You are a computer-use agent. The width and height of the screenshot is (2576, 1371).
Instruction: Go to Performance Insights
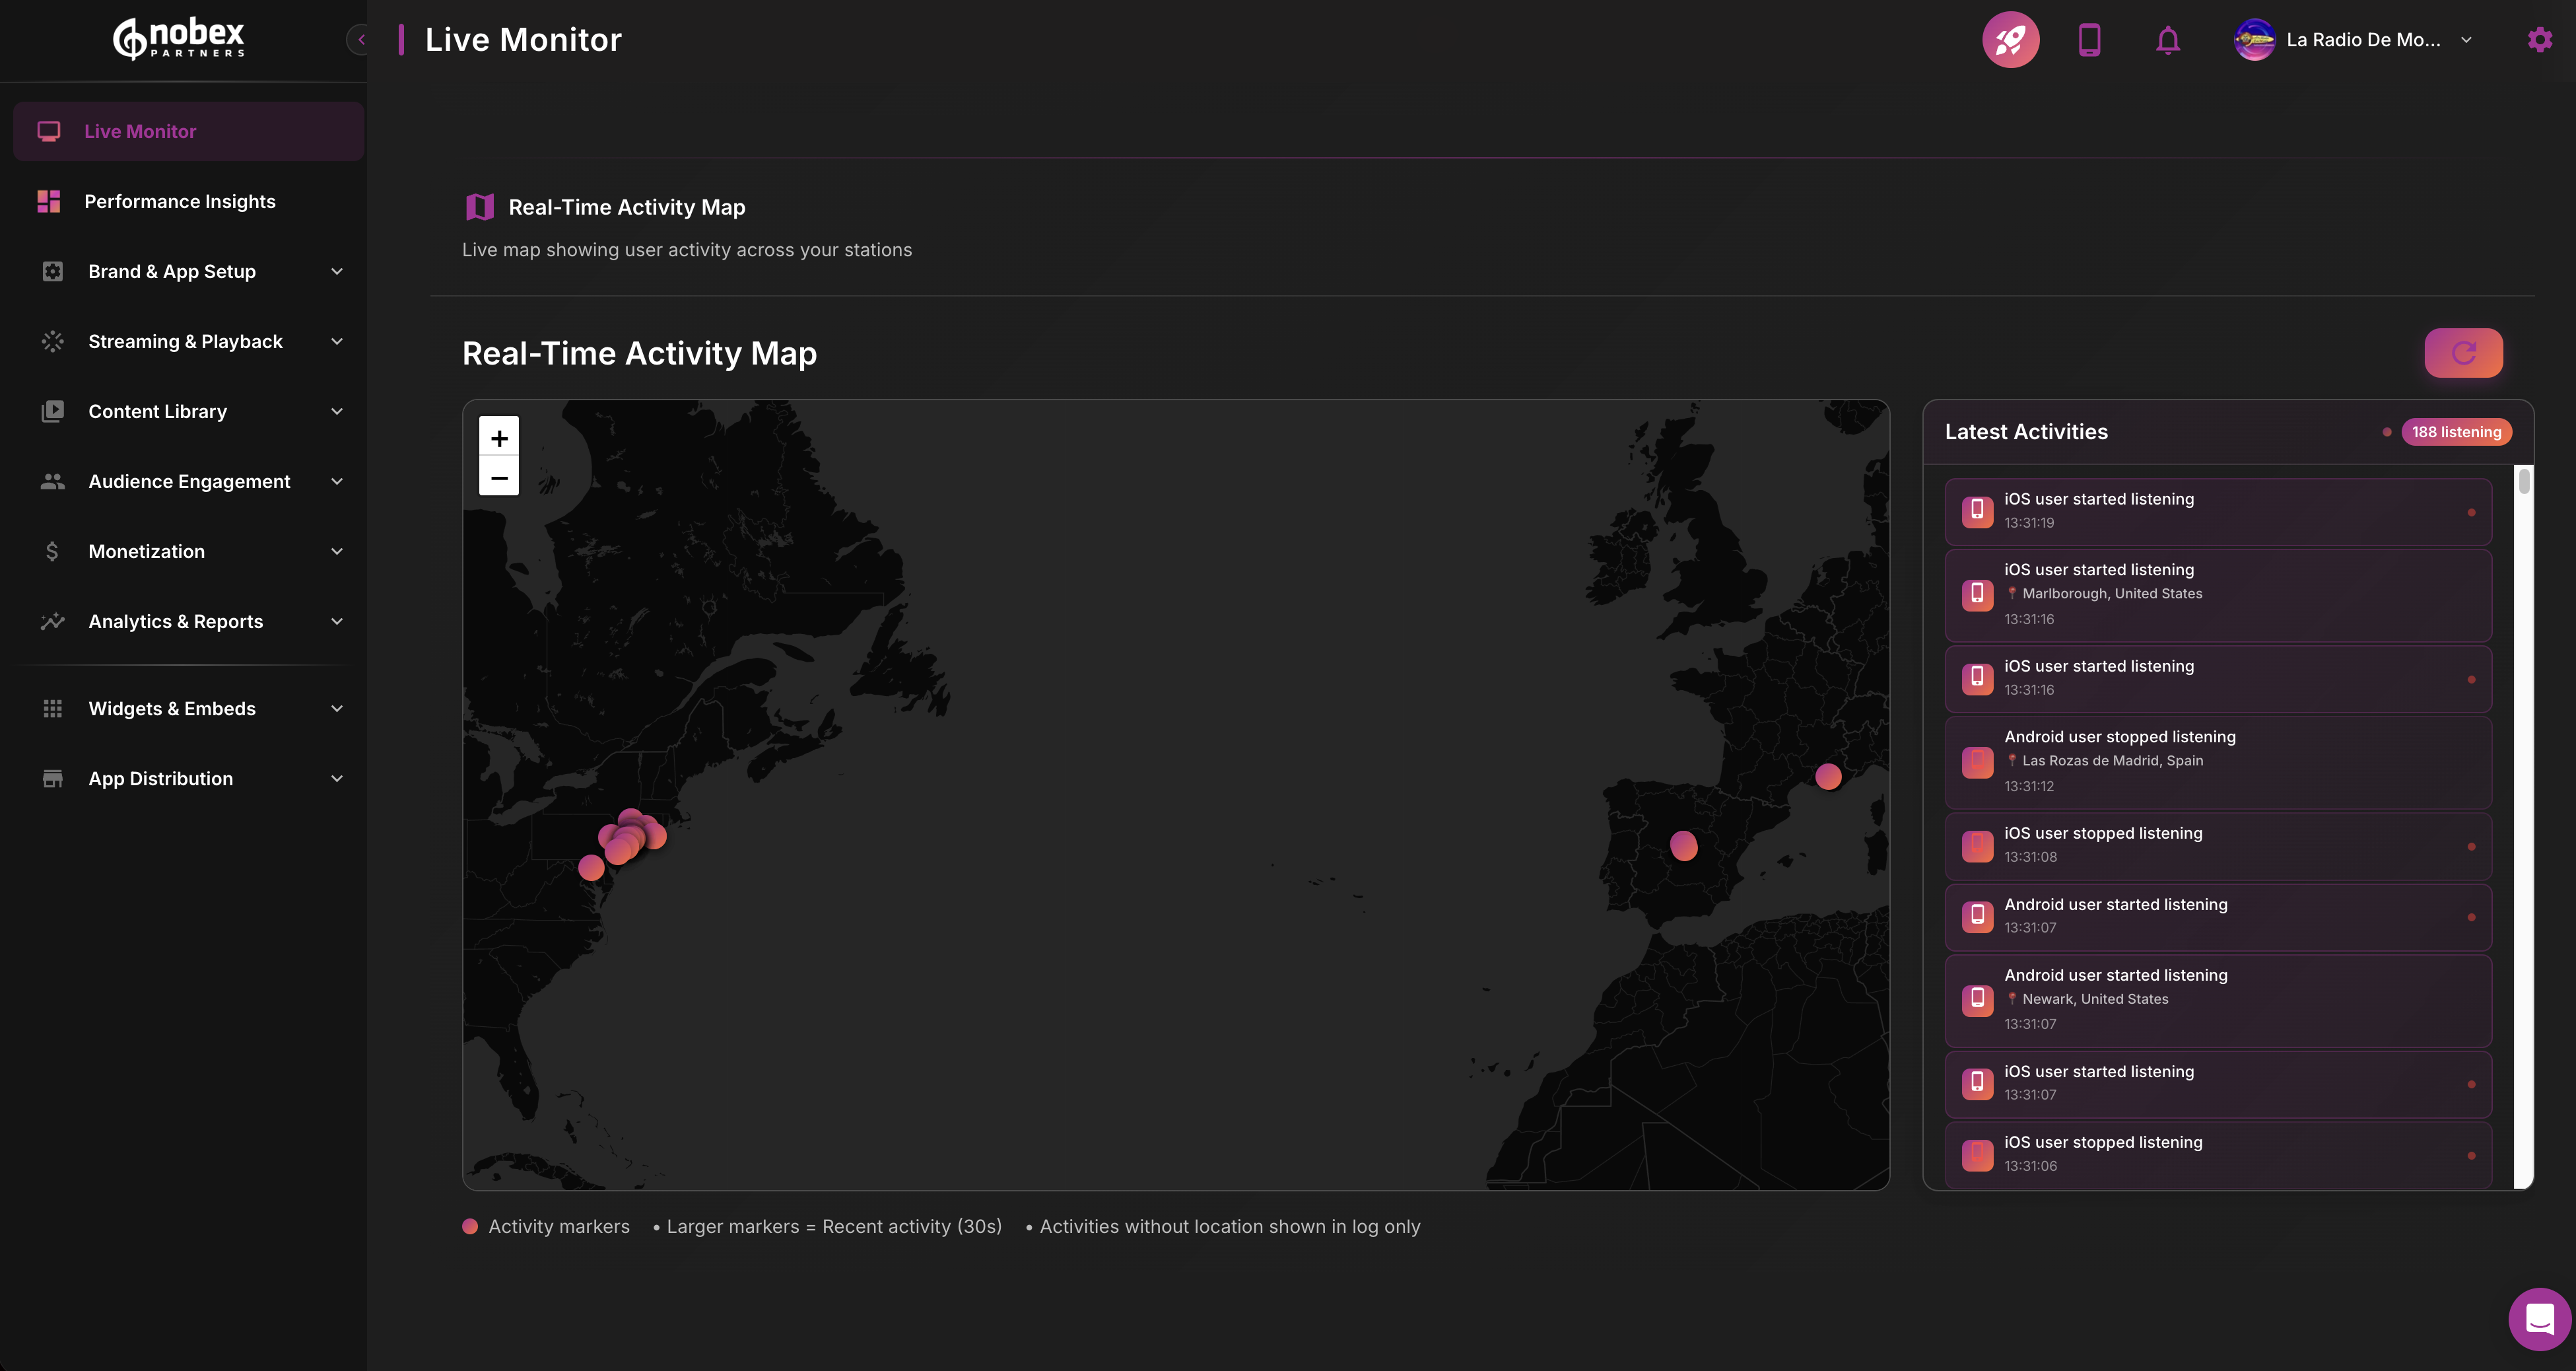coord(180,201)
